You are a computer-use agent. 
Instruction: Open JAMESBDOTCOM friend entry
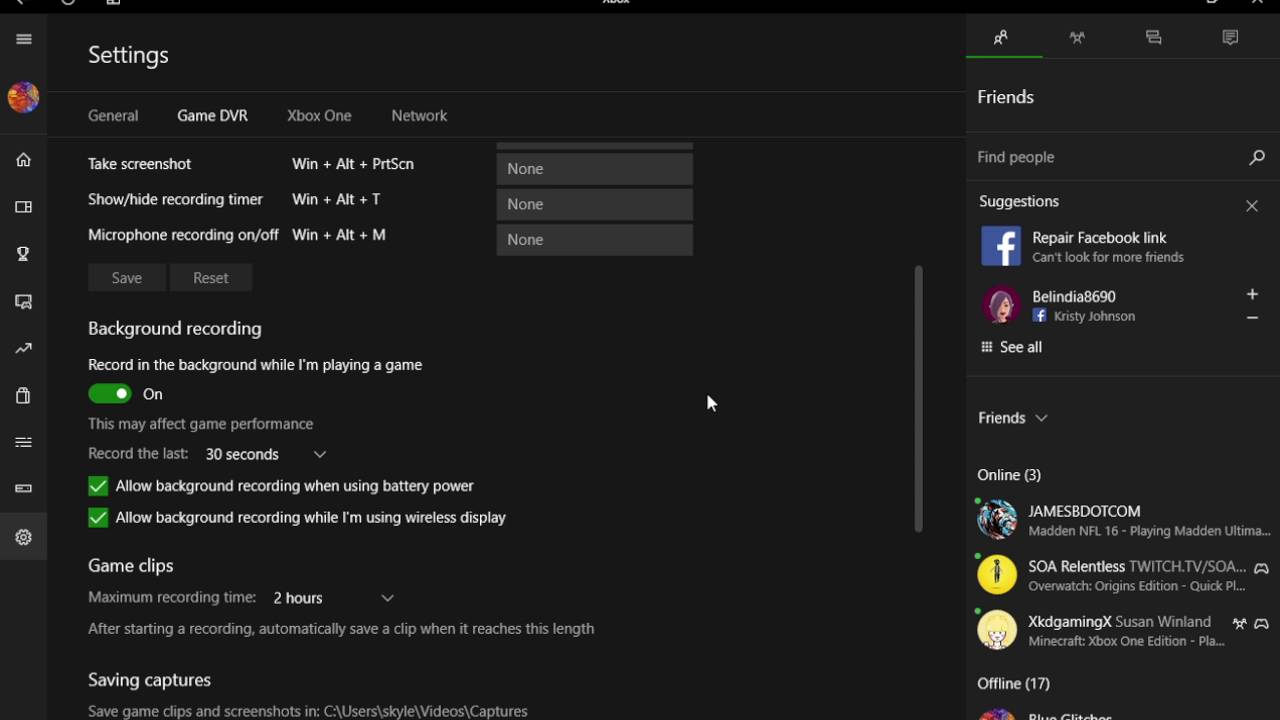(x=1123, y=520)
